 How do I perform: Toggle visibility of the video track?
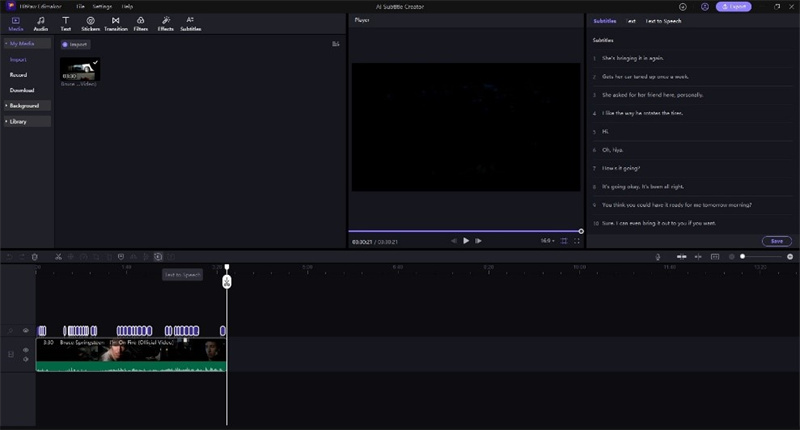(26, 350)
